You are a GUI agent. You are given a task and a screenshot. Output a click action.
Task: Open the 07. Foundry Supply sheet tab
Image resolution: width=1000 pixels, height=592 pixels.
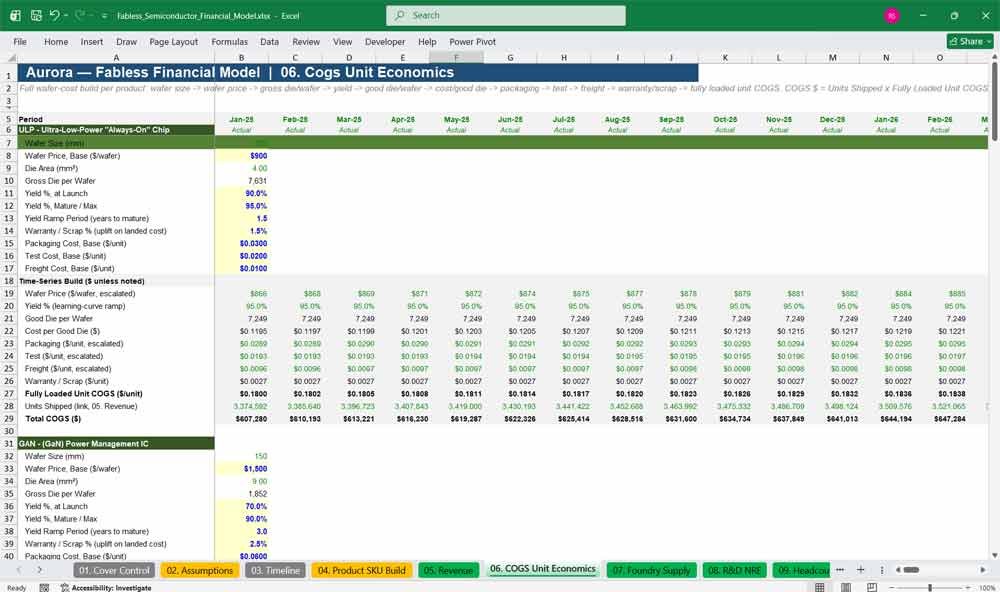[x=651, y=570]
